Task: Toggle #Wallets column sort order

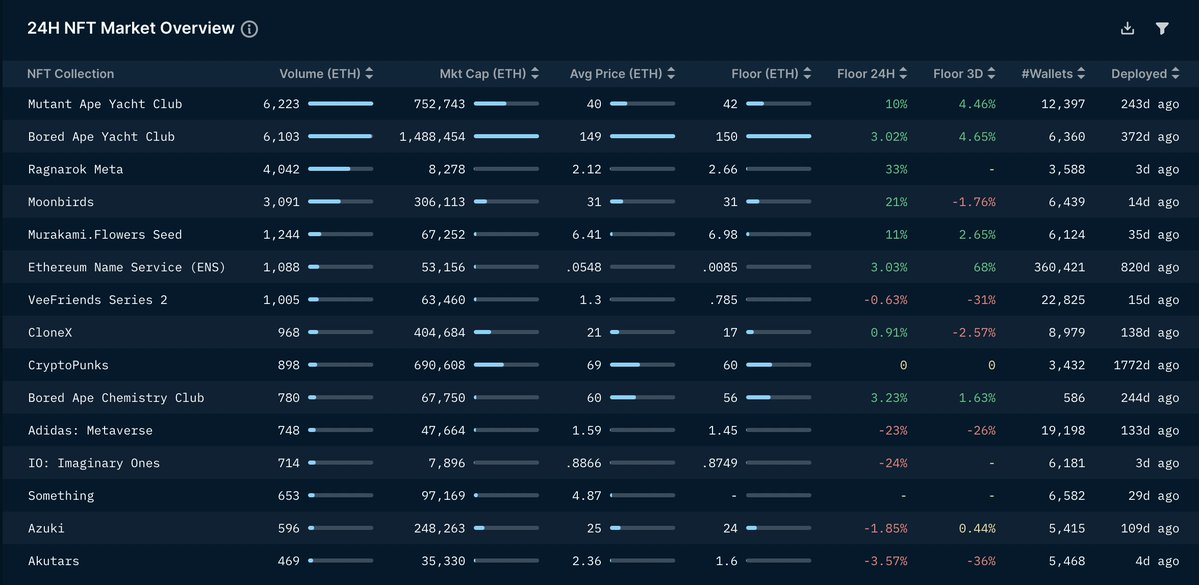Action: pyautogui.click(x=1079, y=74)
